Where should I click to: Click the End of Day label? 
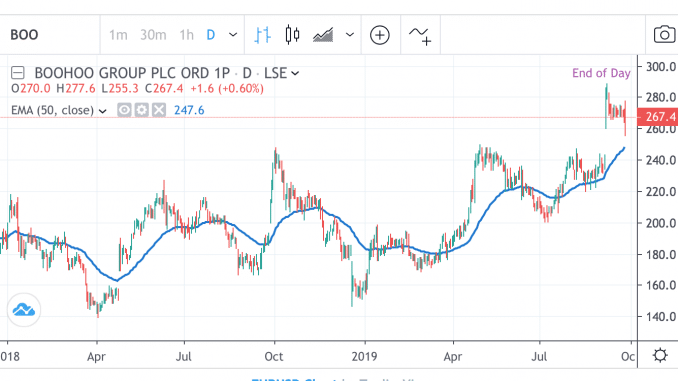(601, 73)
